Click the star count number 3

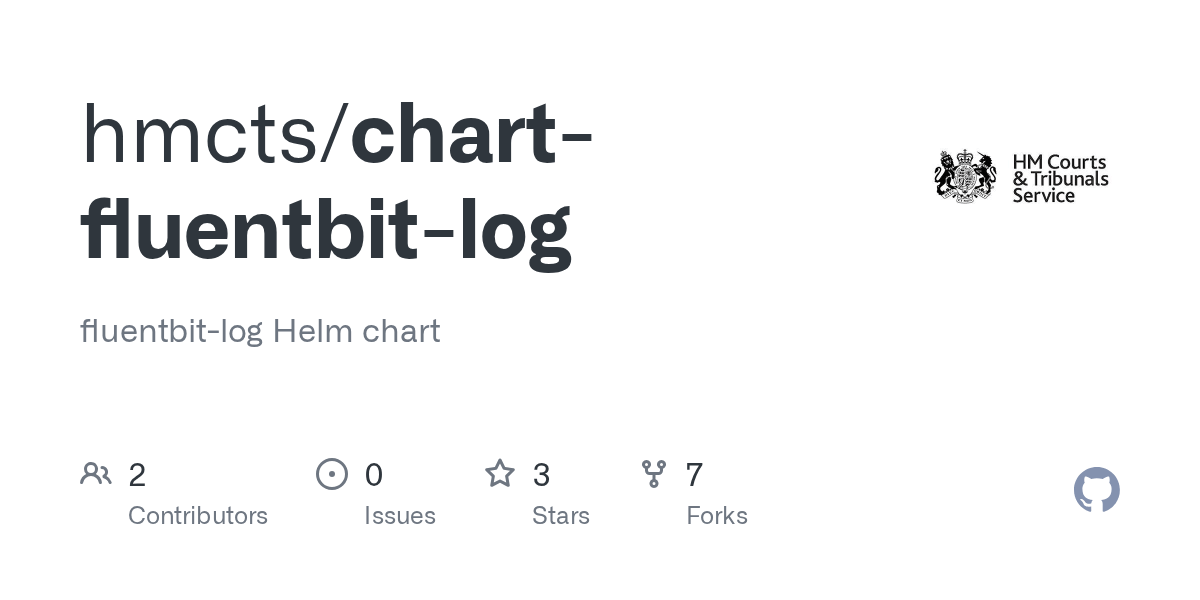(x=541, y=475)
